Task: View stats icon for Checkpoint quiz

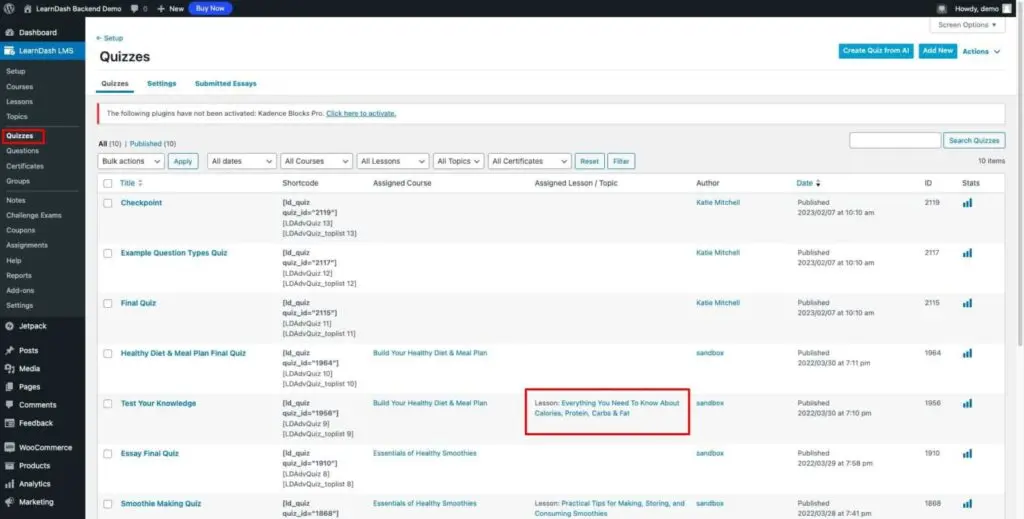Action: point(967,203)
